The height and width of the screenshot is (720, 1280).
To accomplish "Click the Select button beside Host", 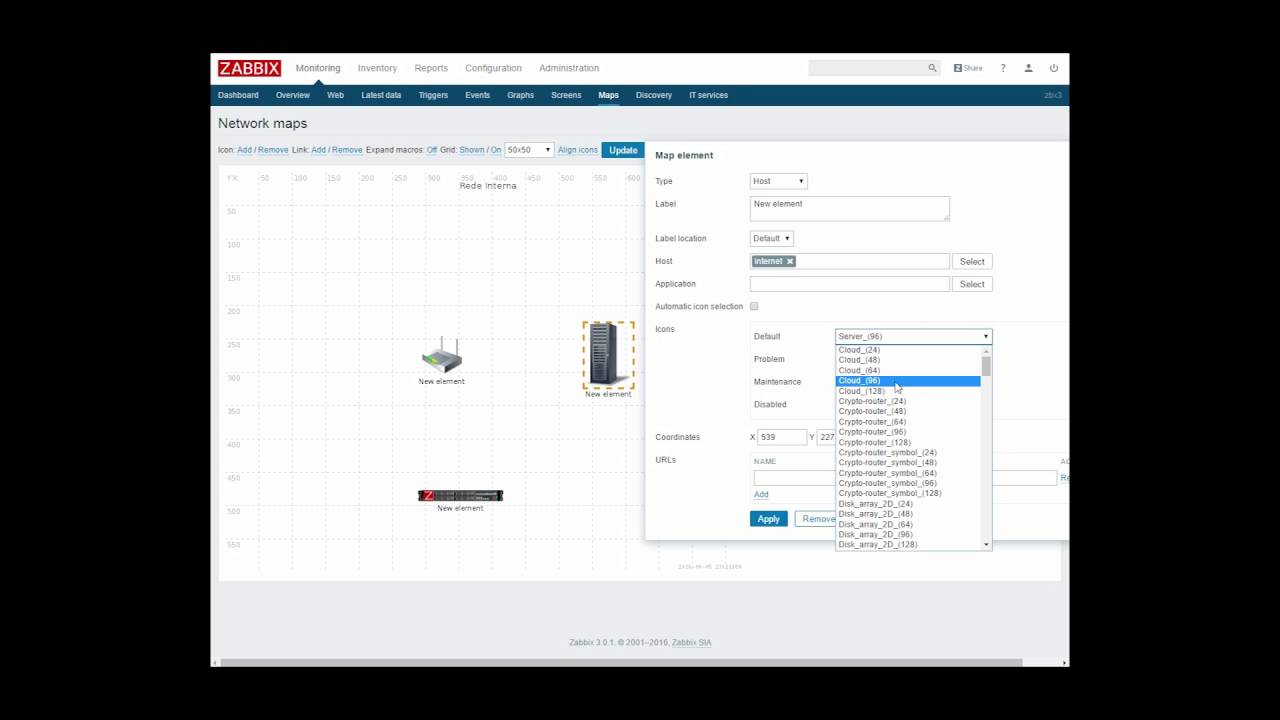I will coord(972,261).
